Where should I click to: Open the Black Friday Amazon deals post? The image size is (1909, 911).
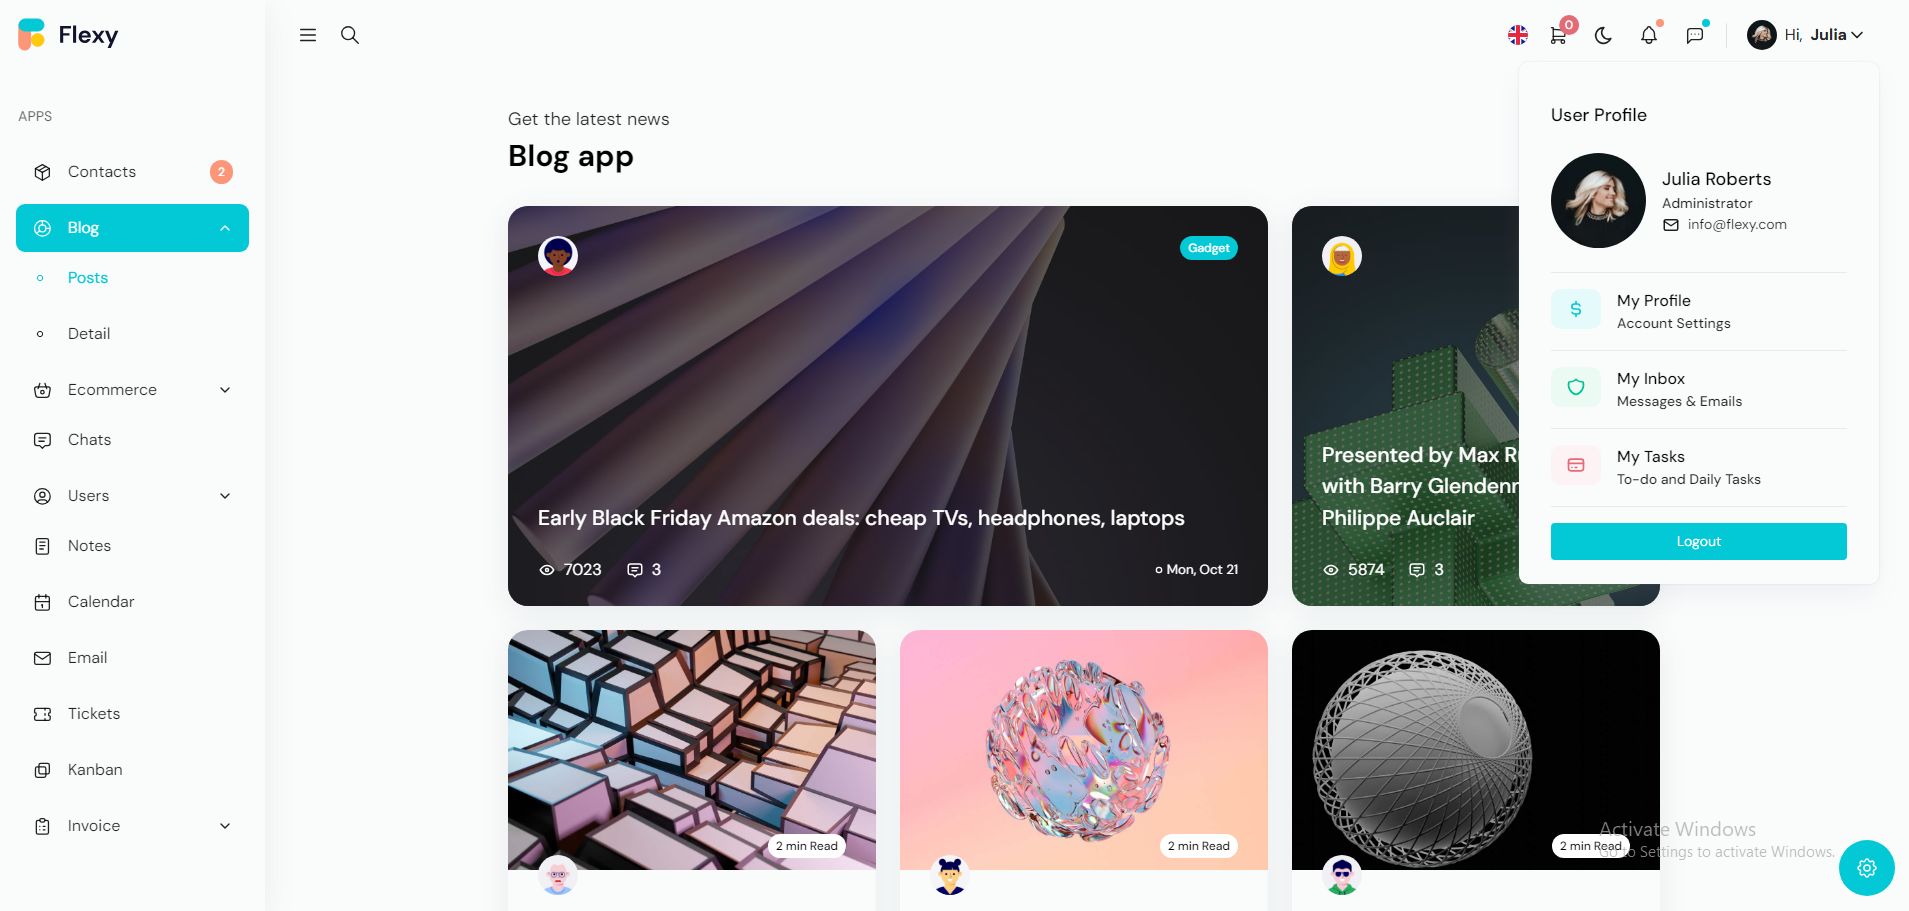861,518
